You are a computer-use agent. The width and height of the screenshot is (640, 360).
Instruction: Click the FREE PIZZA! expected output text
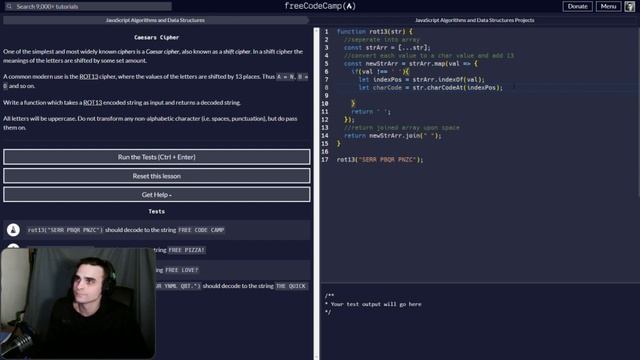pos(187,250)
